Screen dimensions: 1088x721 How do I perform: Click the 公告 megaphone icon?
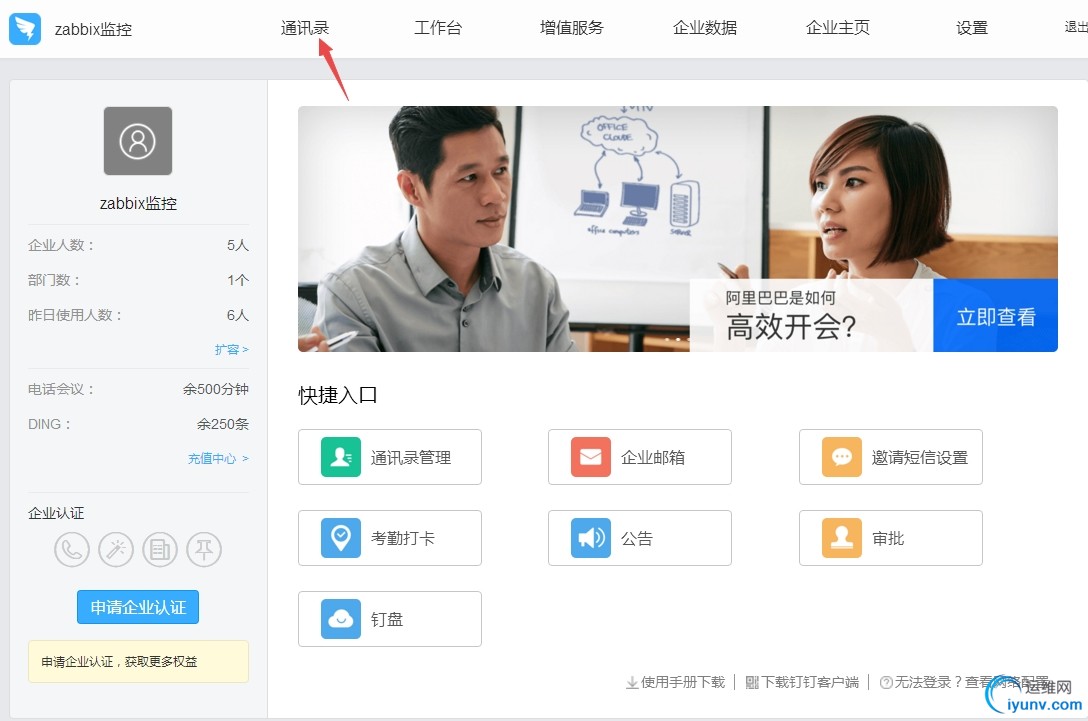(590, 538)
